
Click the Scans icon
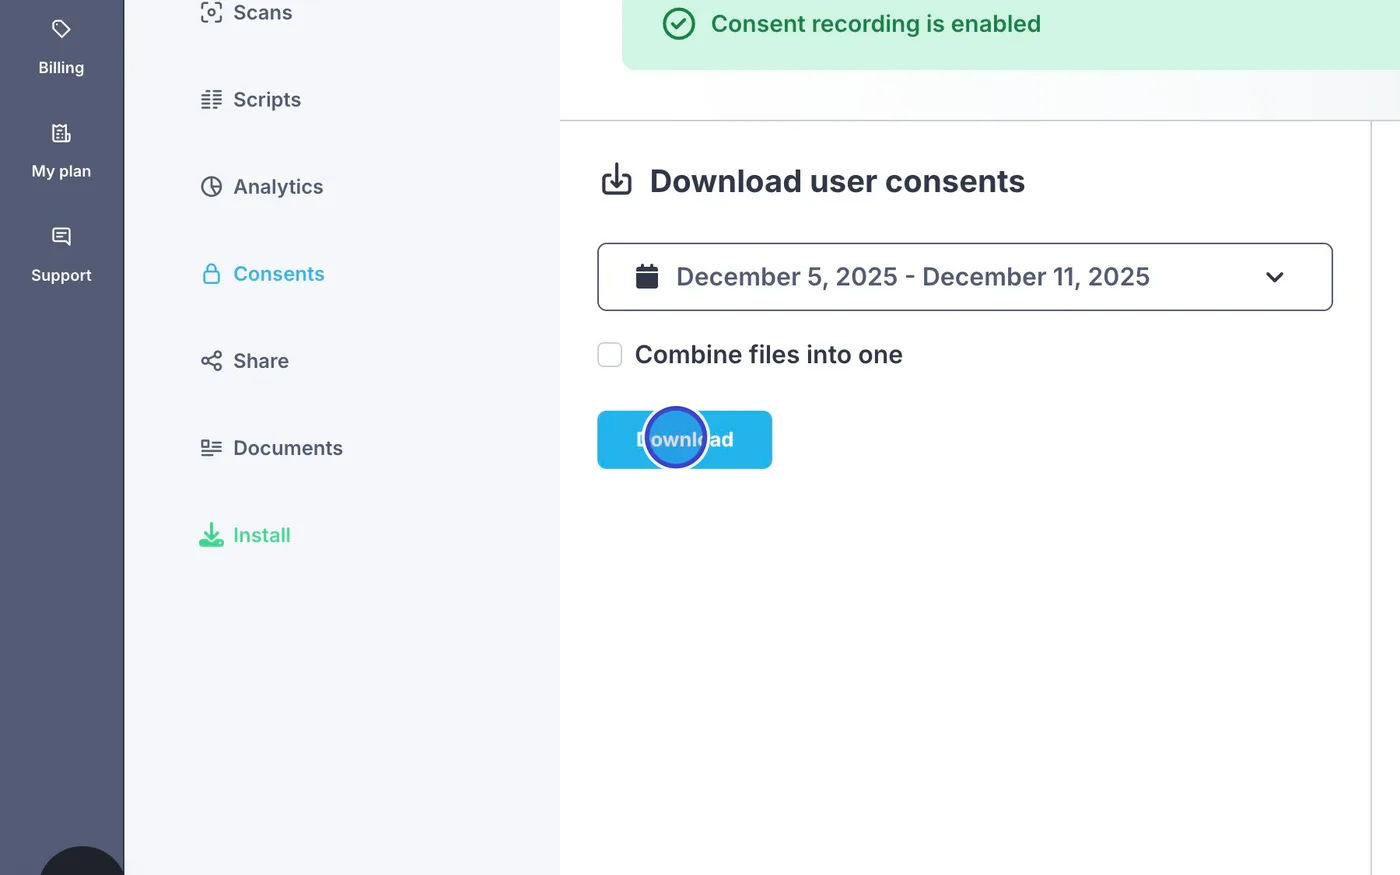click(211, 12)
